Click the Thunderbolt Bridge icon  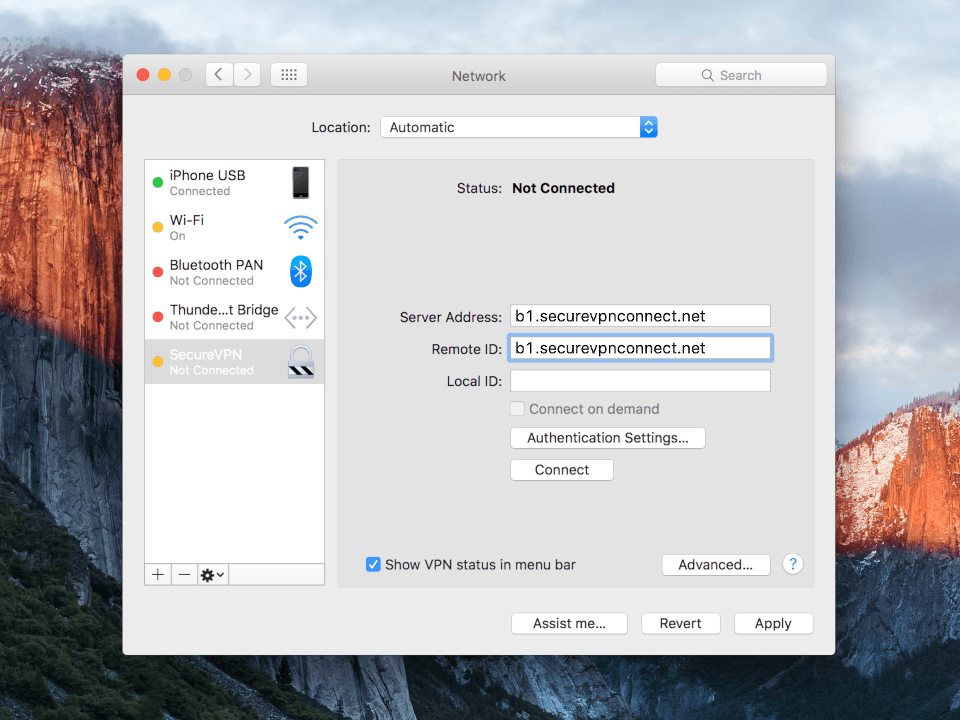click(300, 317)
